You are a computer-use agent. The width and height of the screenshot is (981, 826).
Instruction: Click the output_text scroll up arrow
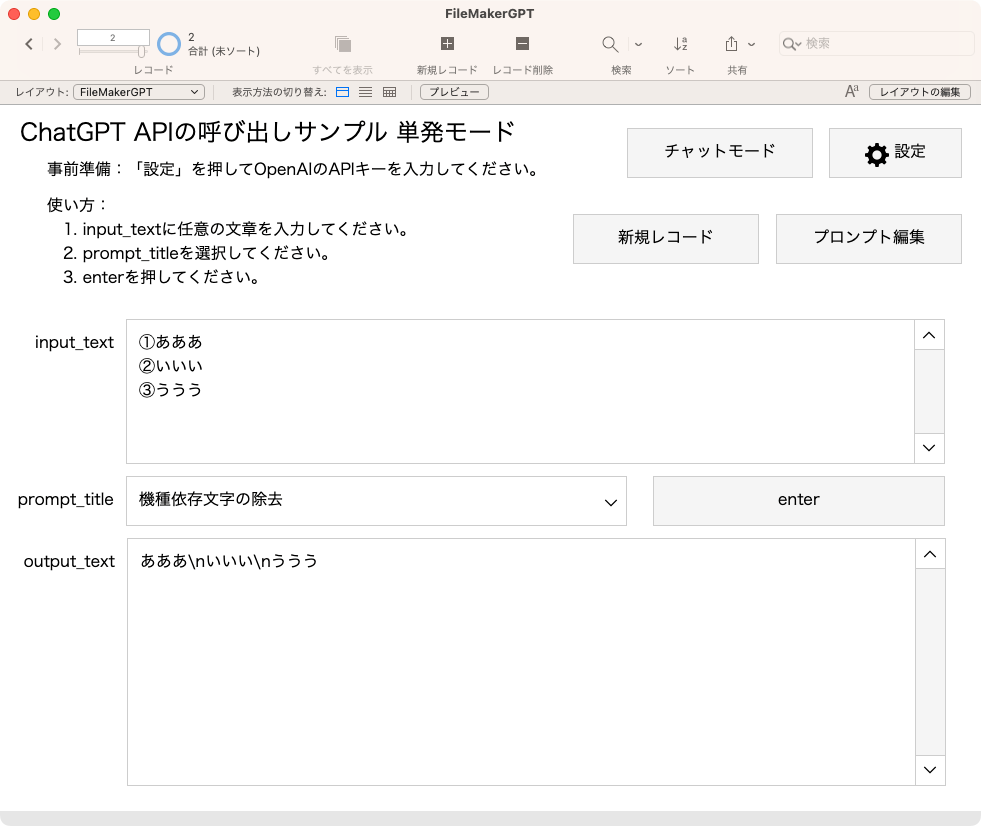930,554
